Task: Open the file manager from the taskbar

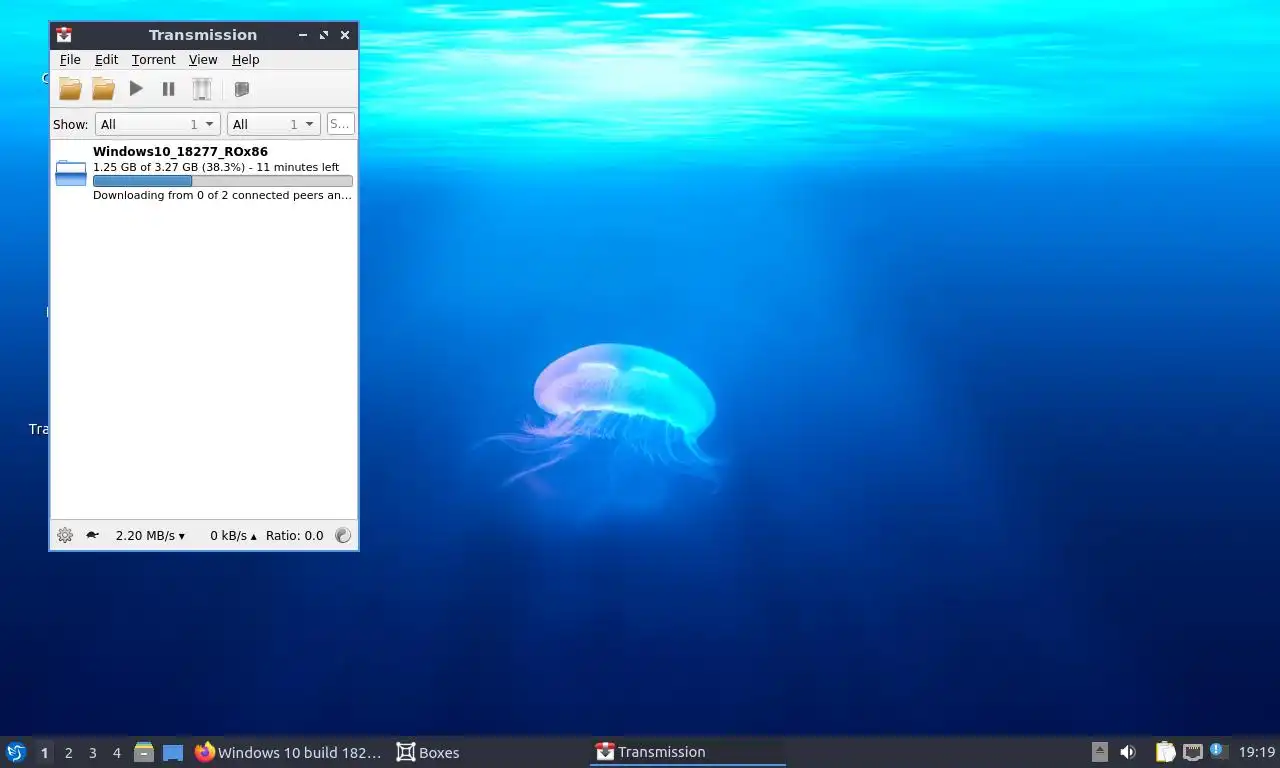Action: [144, 752]
